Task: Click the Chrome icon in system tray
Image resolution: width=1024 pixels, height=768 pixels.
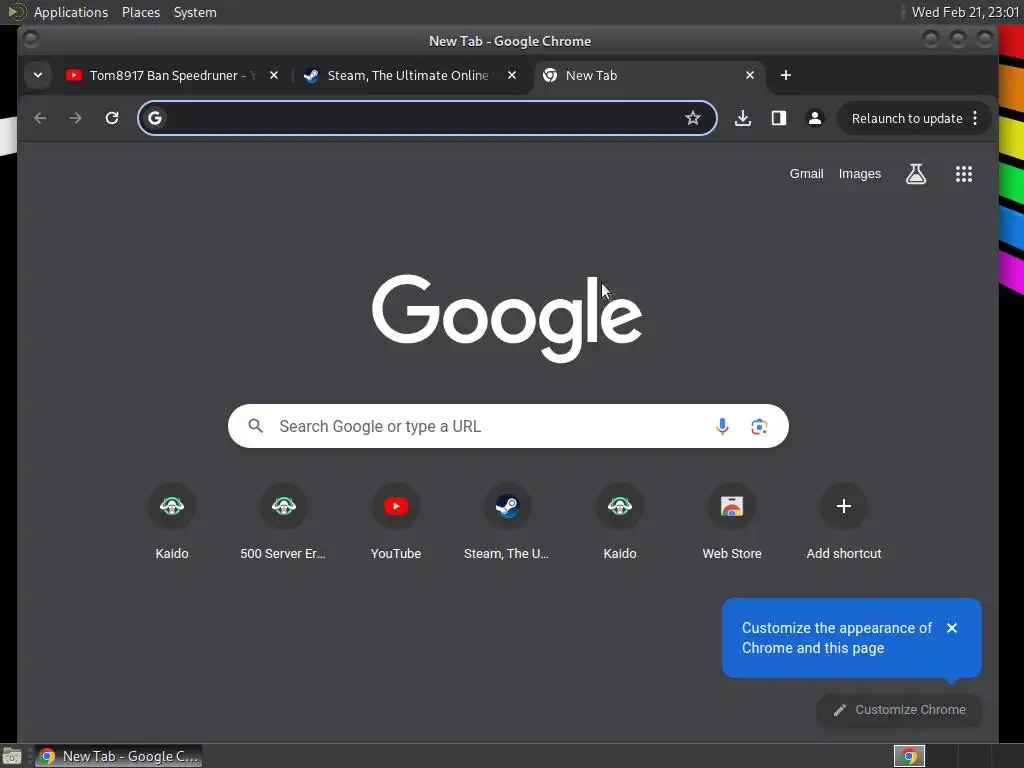Action: pyautogui.click(x=909, y=756)
